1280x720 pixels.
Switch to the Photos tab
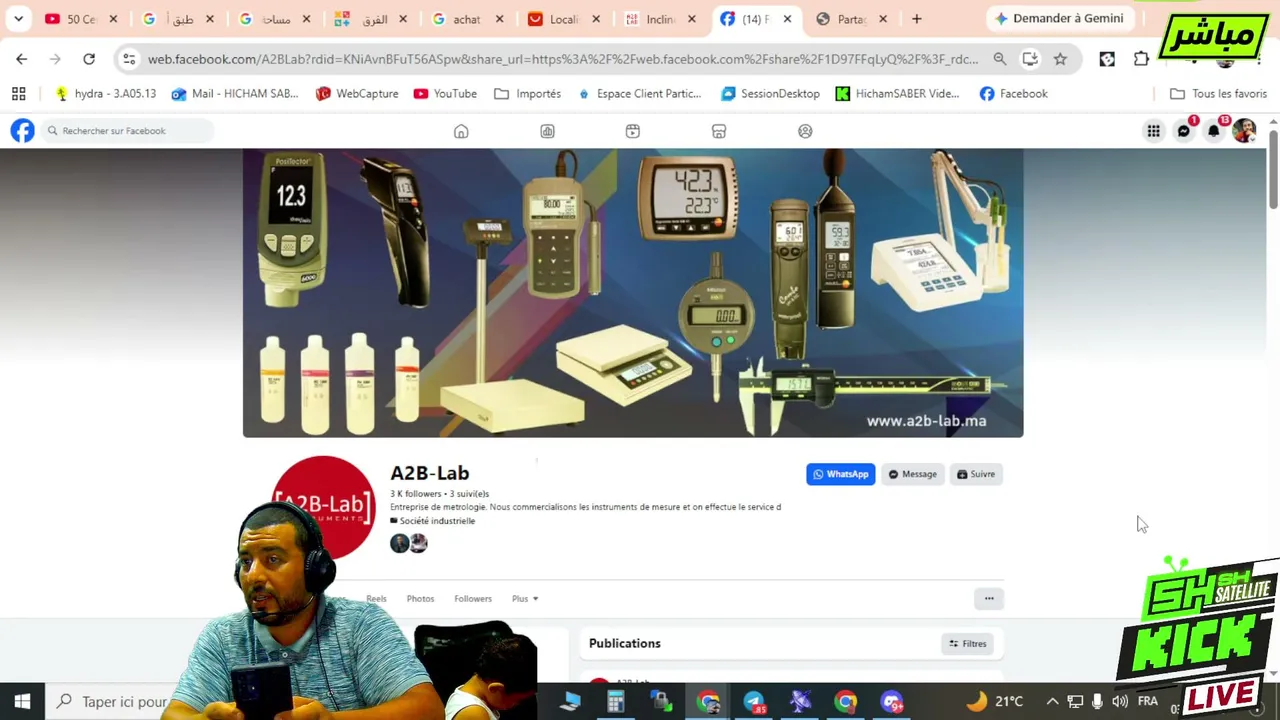420,599
